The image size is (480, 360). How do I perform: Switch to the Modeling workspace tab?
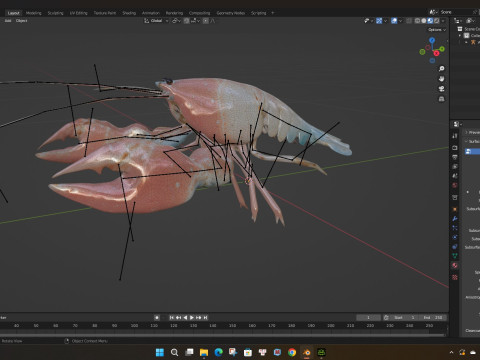tap(34, 13)
